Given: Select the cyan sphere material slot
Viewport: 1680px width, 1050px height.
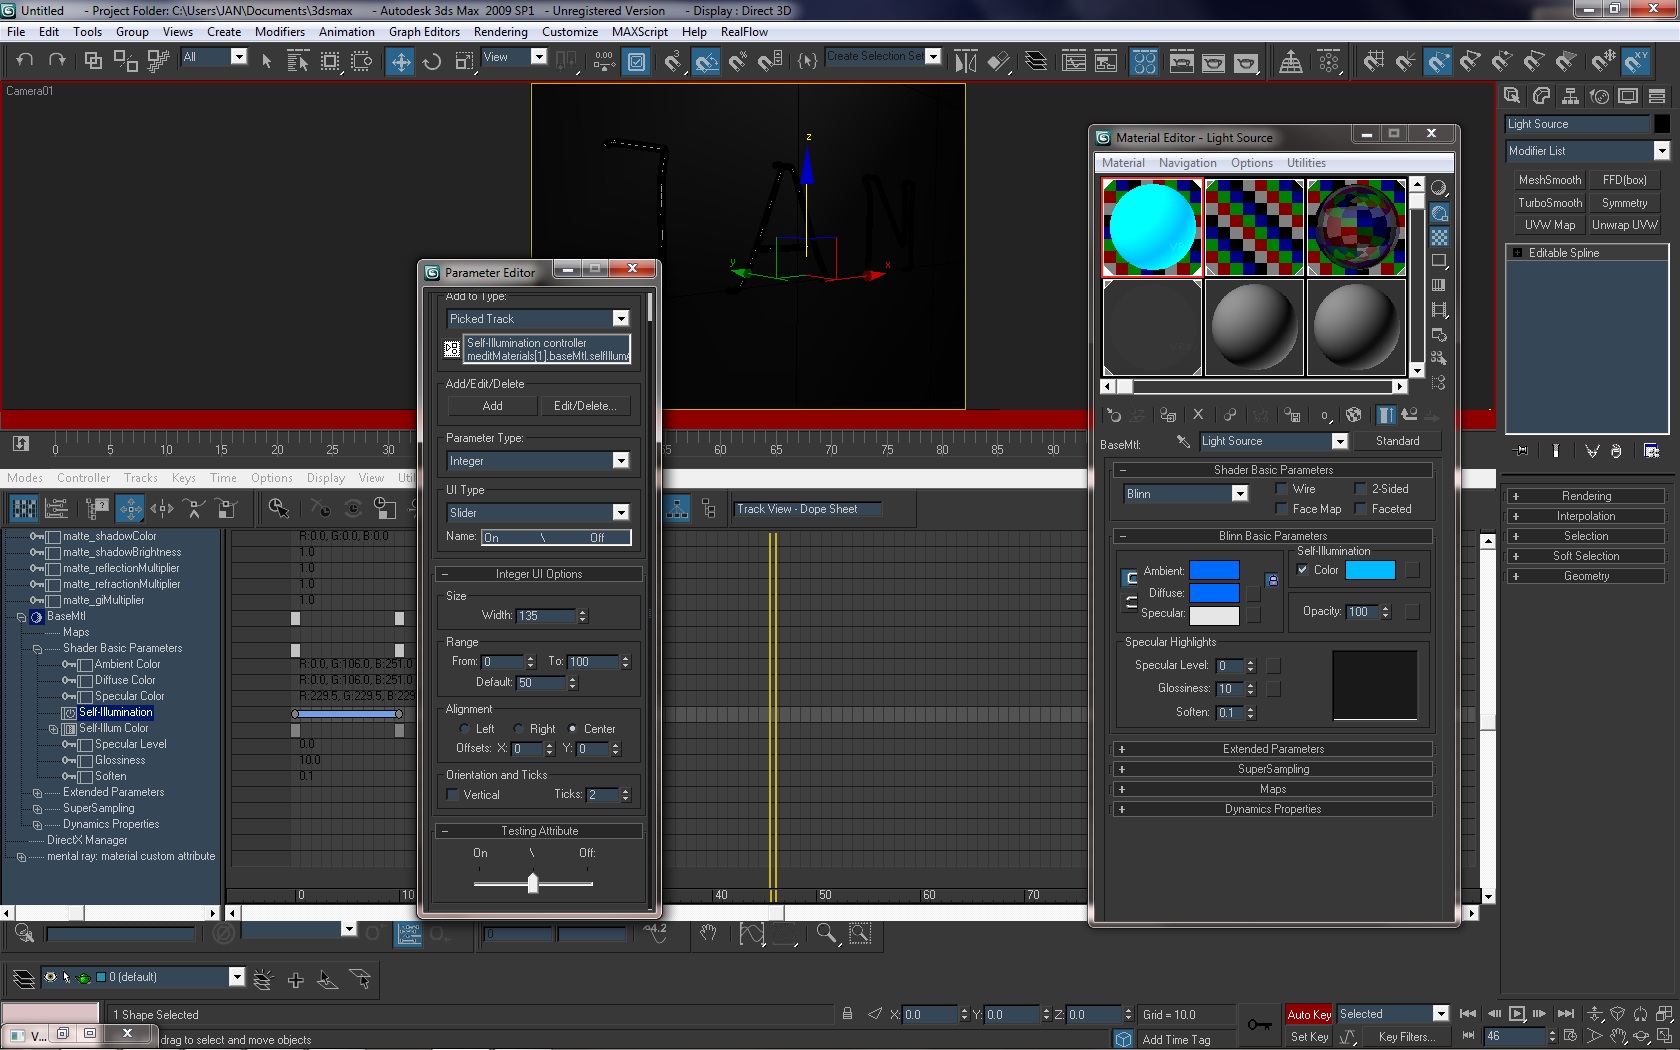Looking at the screenshot, I should pos(1152,228).
